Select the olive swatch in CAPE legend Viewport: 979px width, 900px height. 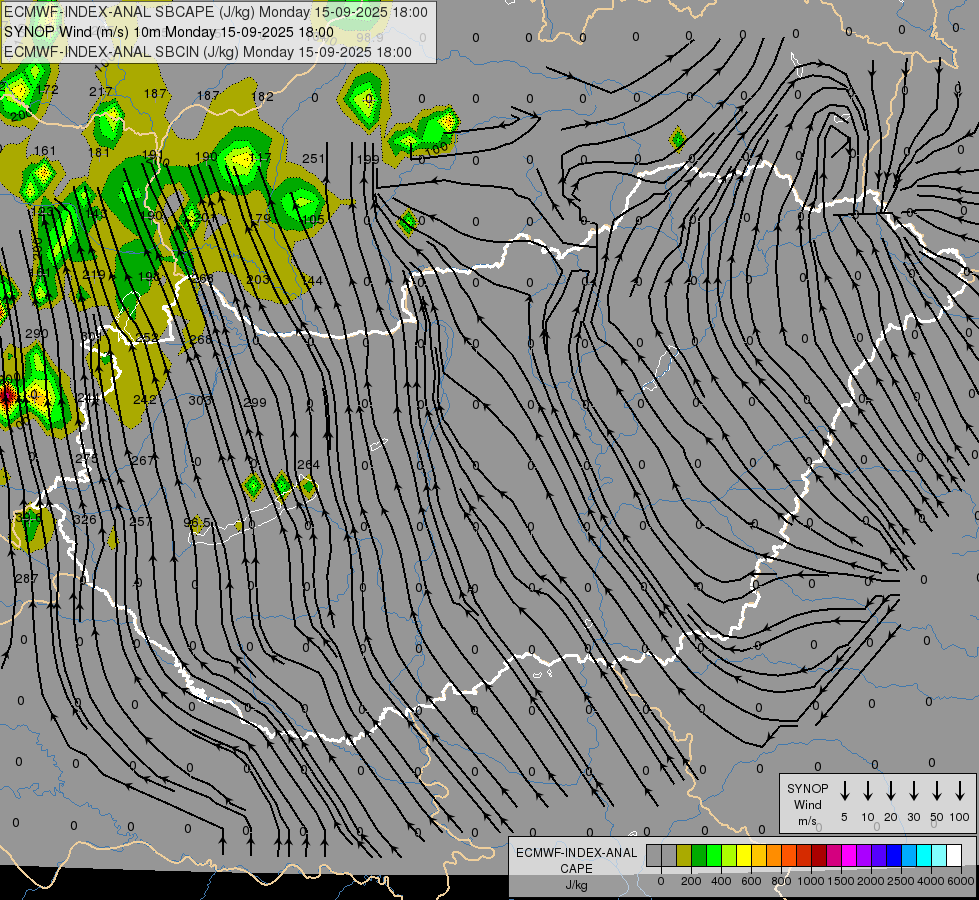(x=684, y=856)
